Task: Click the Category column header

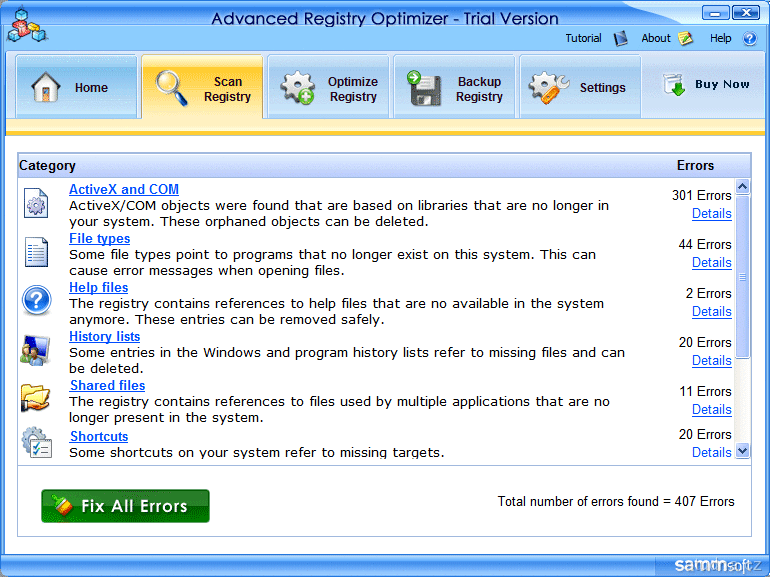Action: (x=47, y=165)
